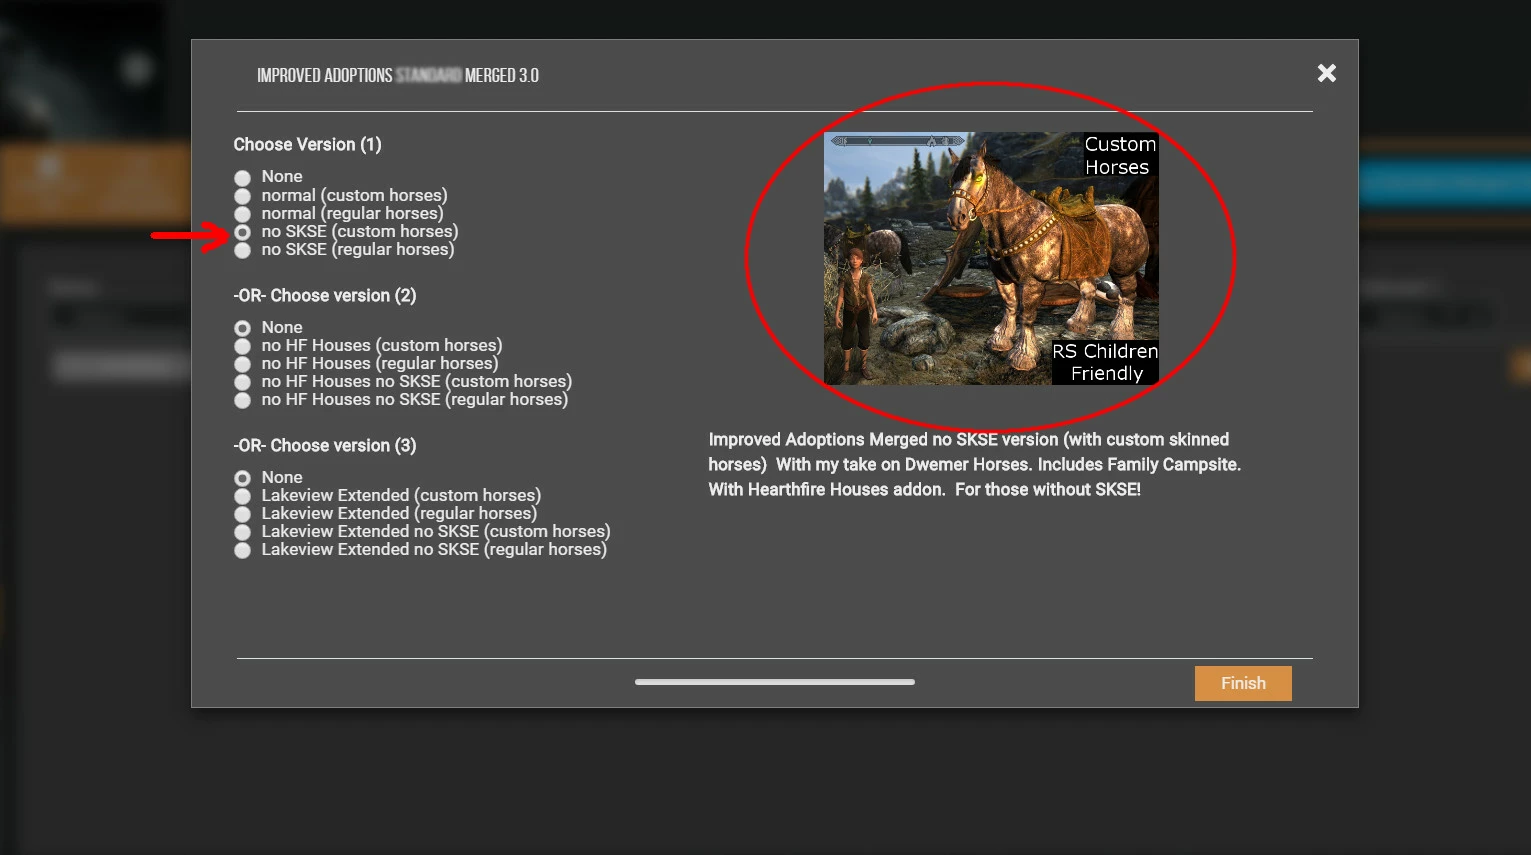The height and width of the screenshot is (855, 1531).
Task: Click the Finish button
Action: (1243, 683)
